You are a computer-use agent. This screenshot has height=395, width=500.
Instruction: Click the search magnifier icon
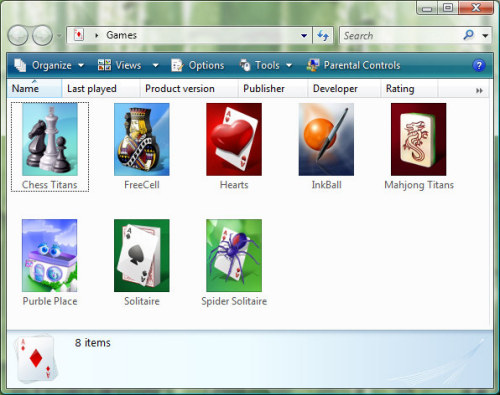(x=468, y=34)
